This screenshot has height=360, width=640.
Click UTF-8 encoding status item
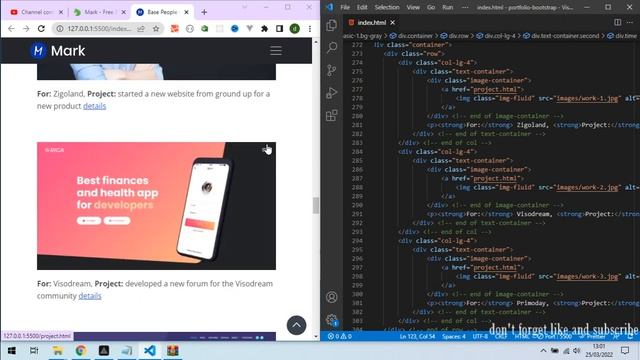click(480, 336)
